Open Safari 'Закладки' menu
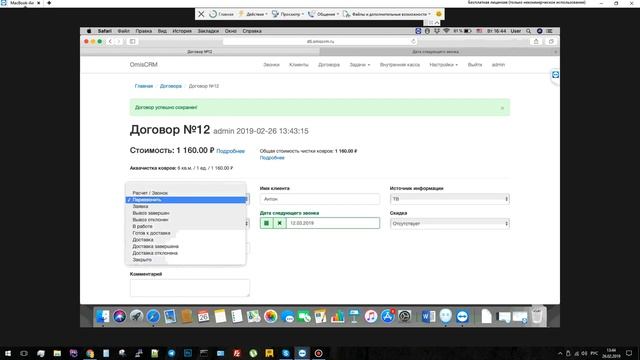Viewport: 640px width, 360px height. (208, 31)
